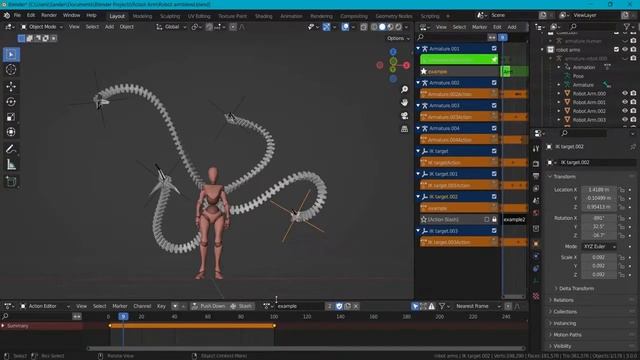Select the Move tool
This screenshot has height=360, width=640.
(x=11, y=87)
